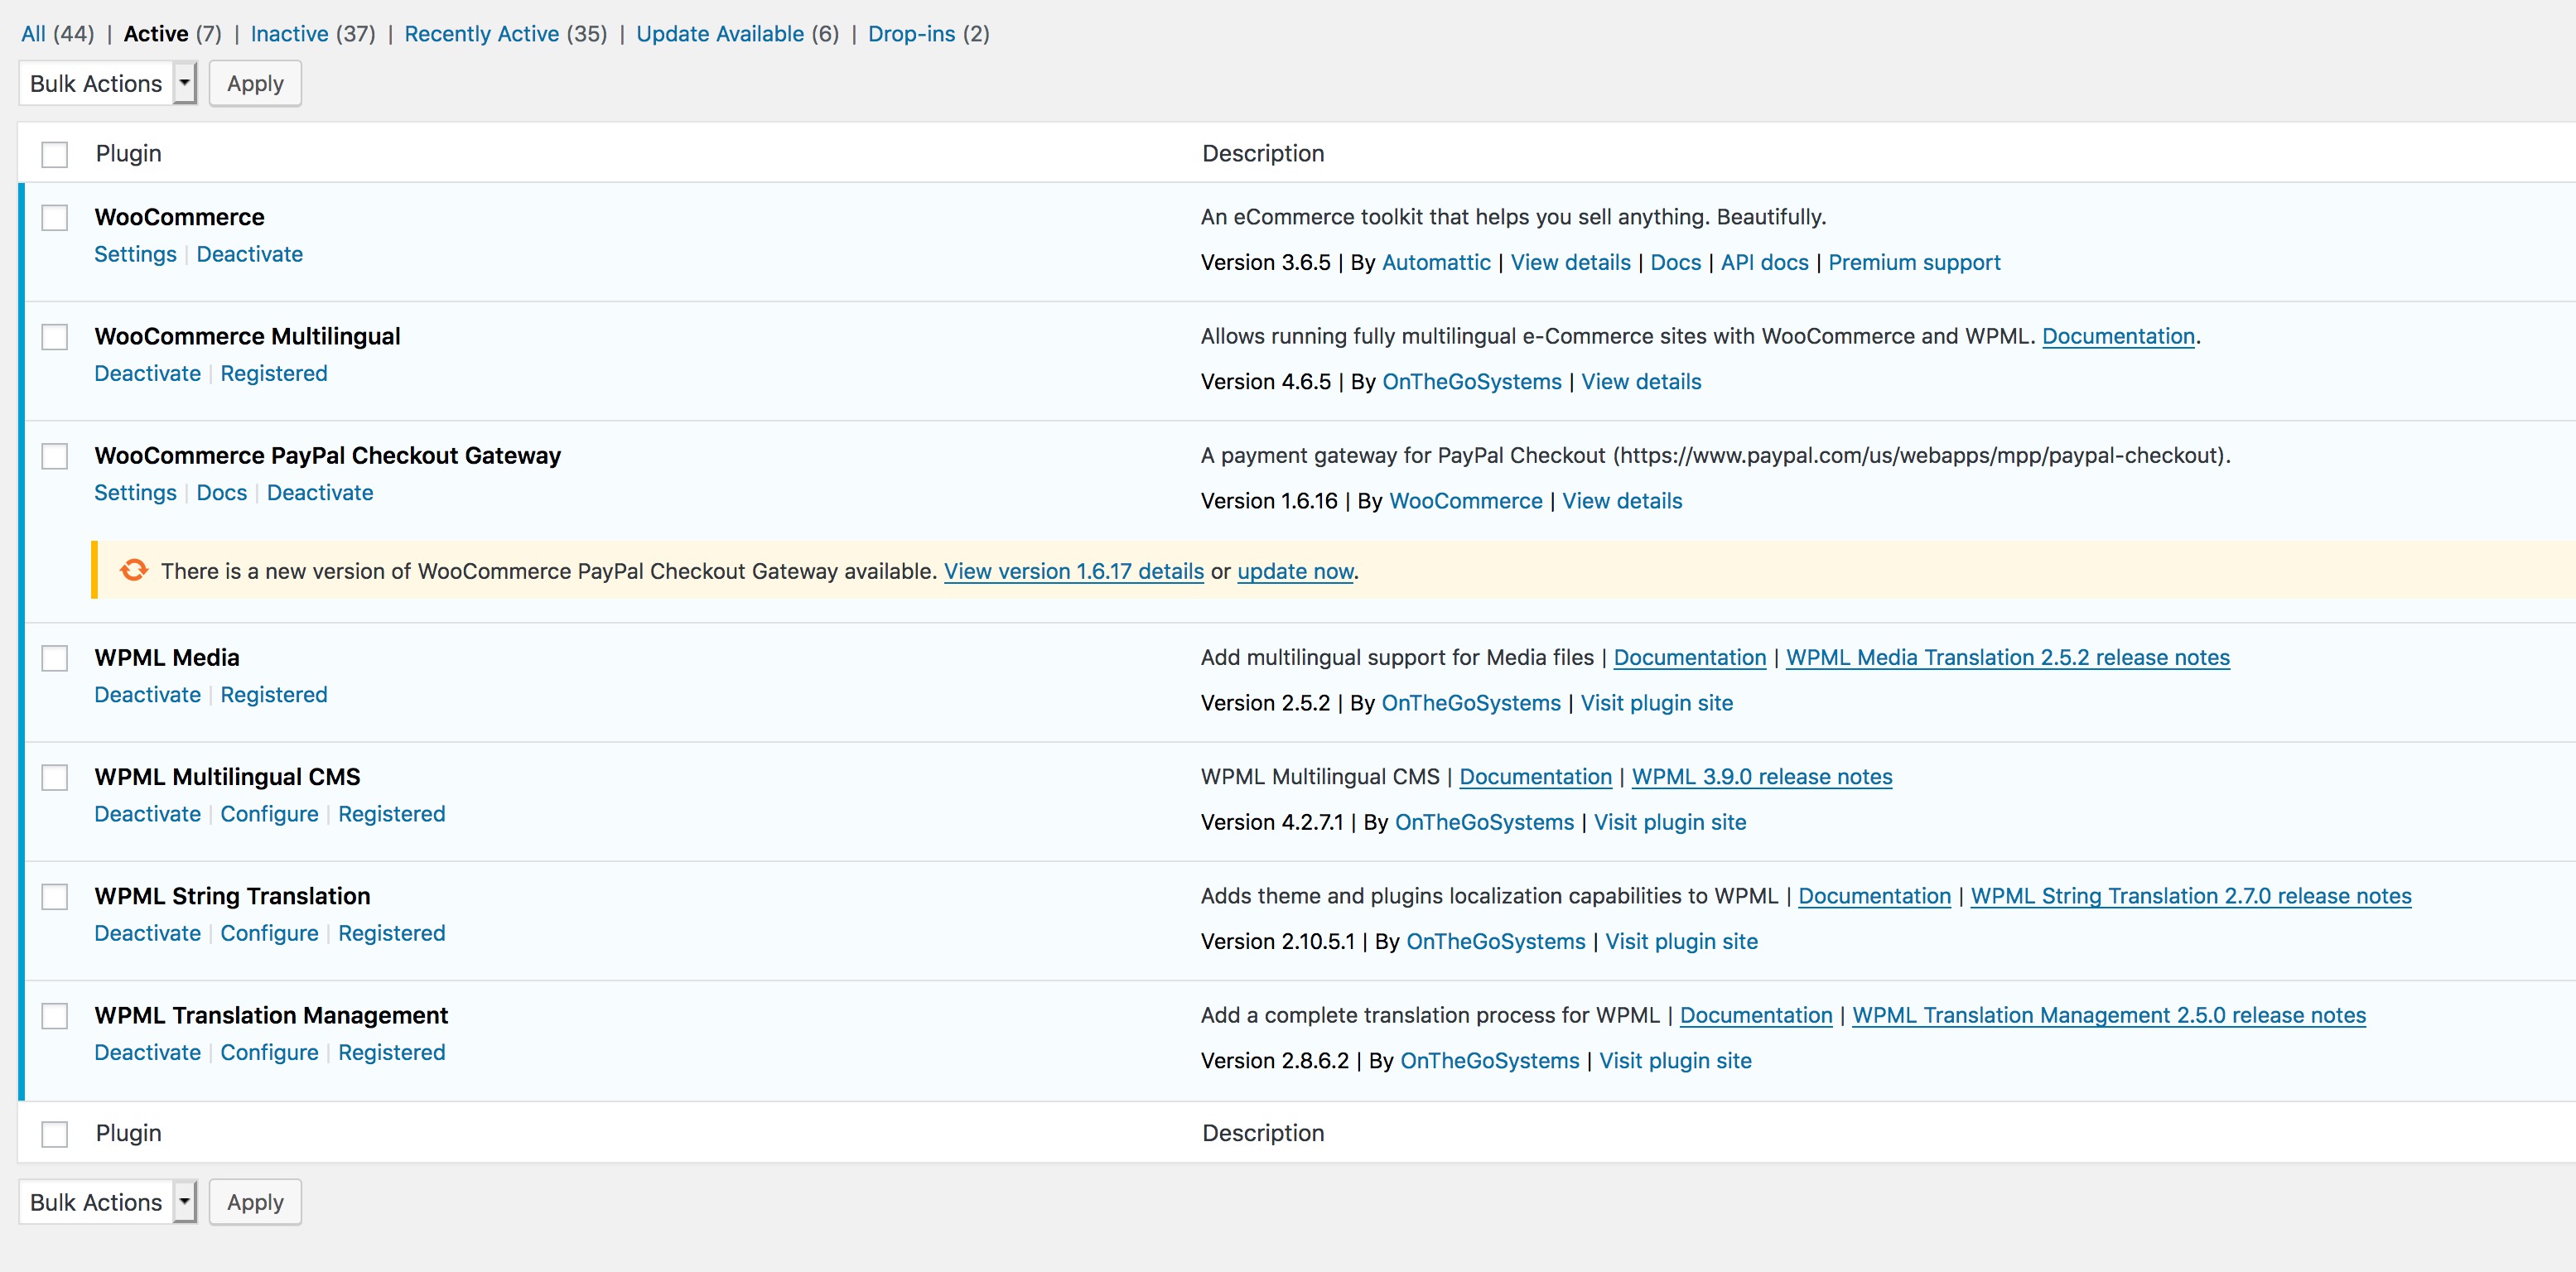Open the Drop-ins filter
The image size is (2576, 1272).
911,34
